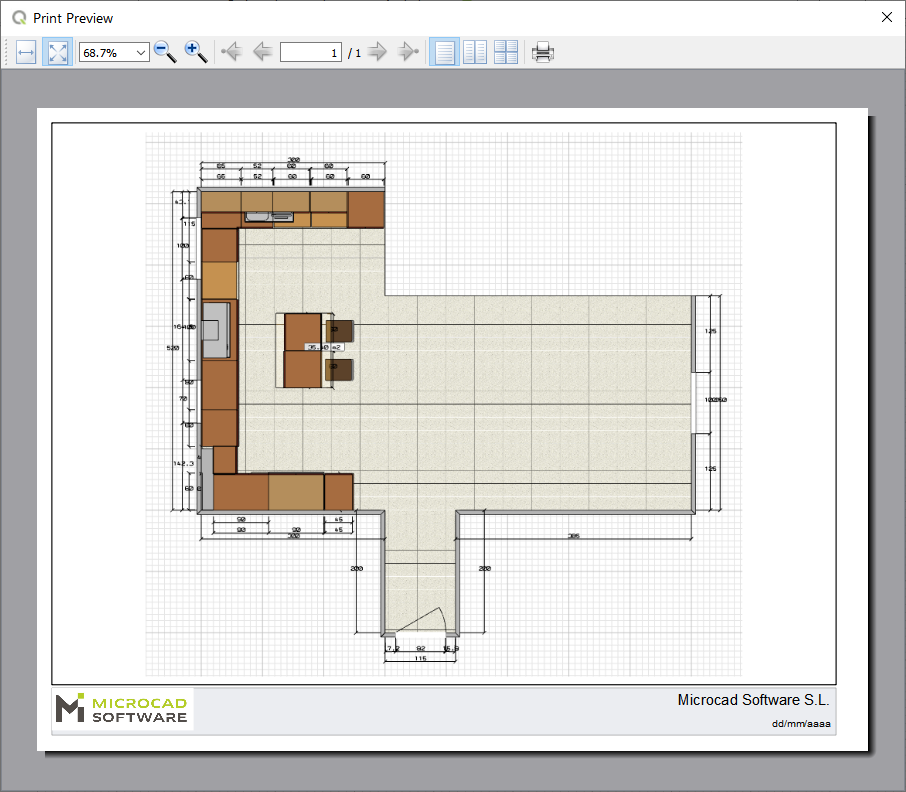The width and height of the screenshot is (906, 792).
Task: Switch to facing pages display mode
Action: [x=475, y=52]
